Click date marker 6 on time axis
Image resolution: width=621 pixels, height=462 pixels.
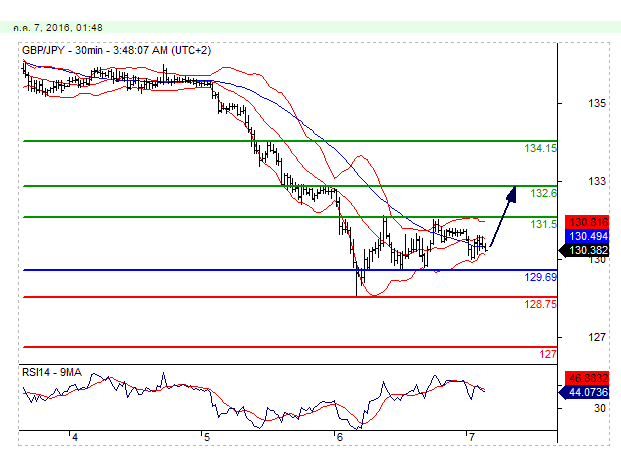(x=339, y=437)
